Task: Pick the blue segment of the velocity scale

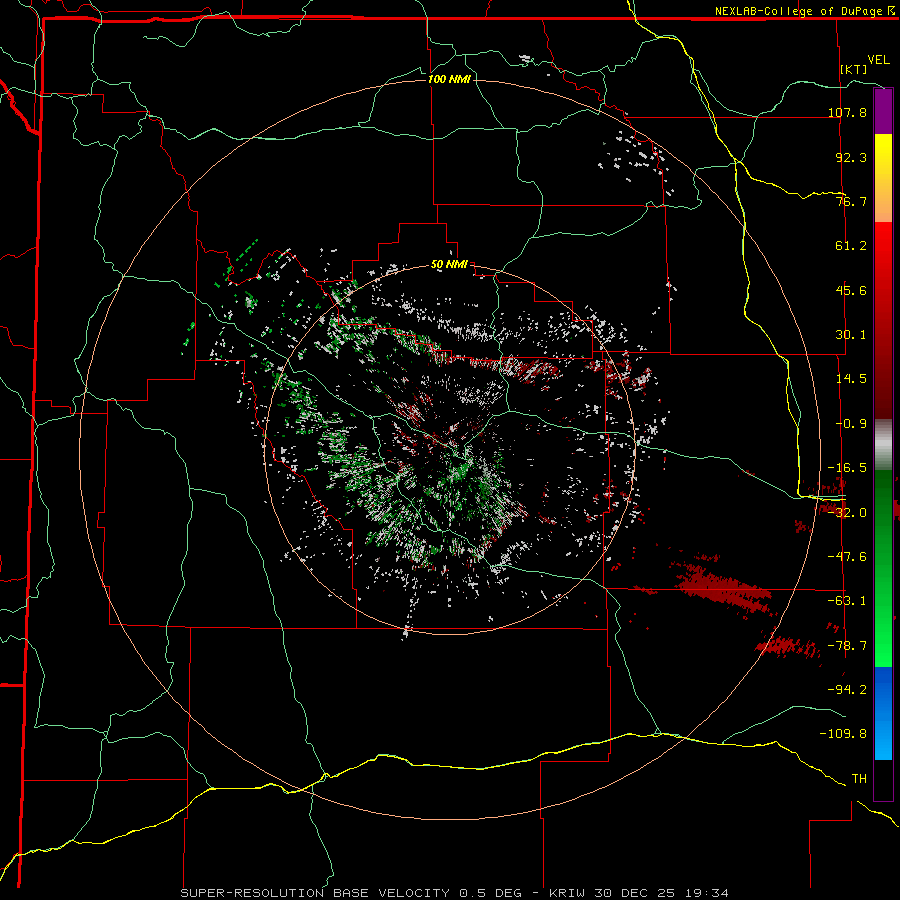Action: point(883,713)
